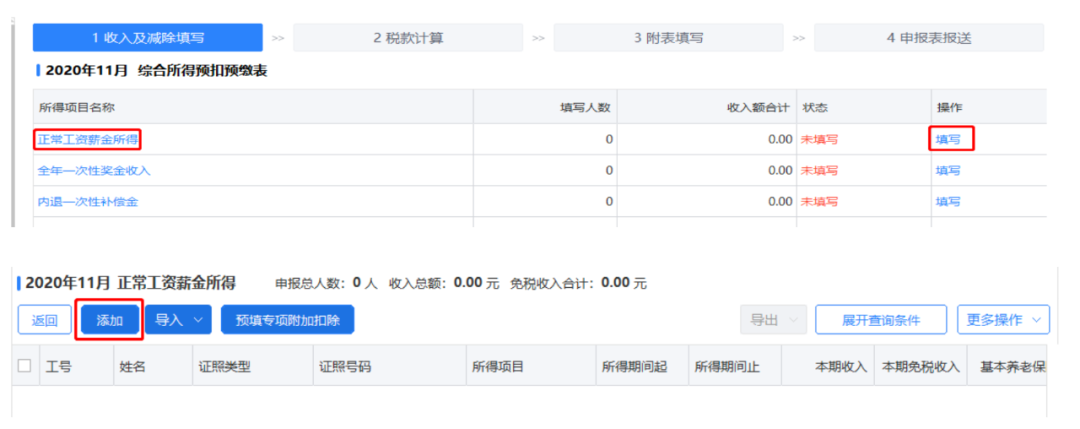Expand the 更多操作 dropdown
The width and height of the screenshot is (1080, 429).
1004,320
